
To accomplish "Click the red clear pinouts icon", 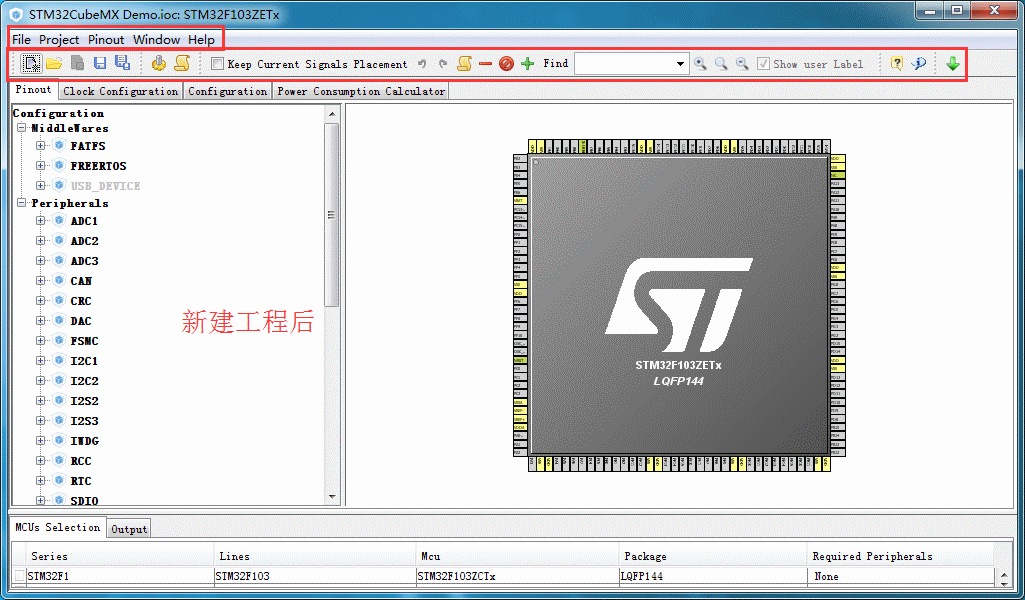I will click(x=506, y=63).
